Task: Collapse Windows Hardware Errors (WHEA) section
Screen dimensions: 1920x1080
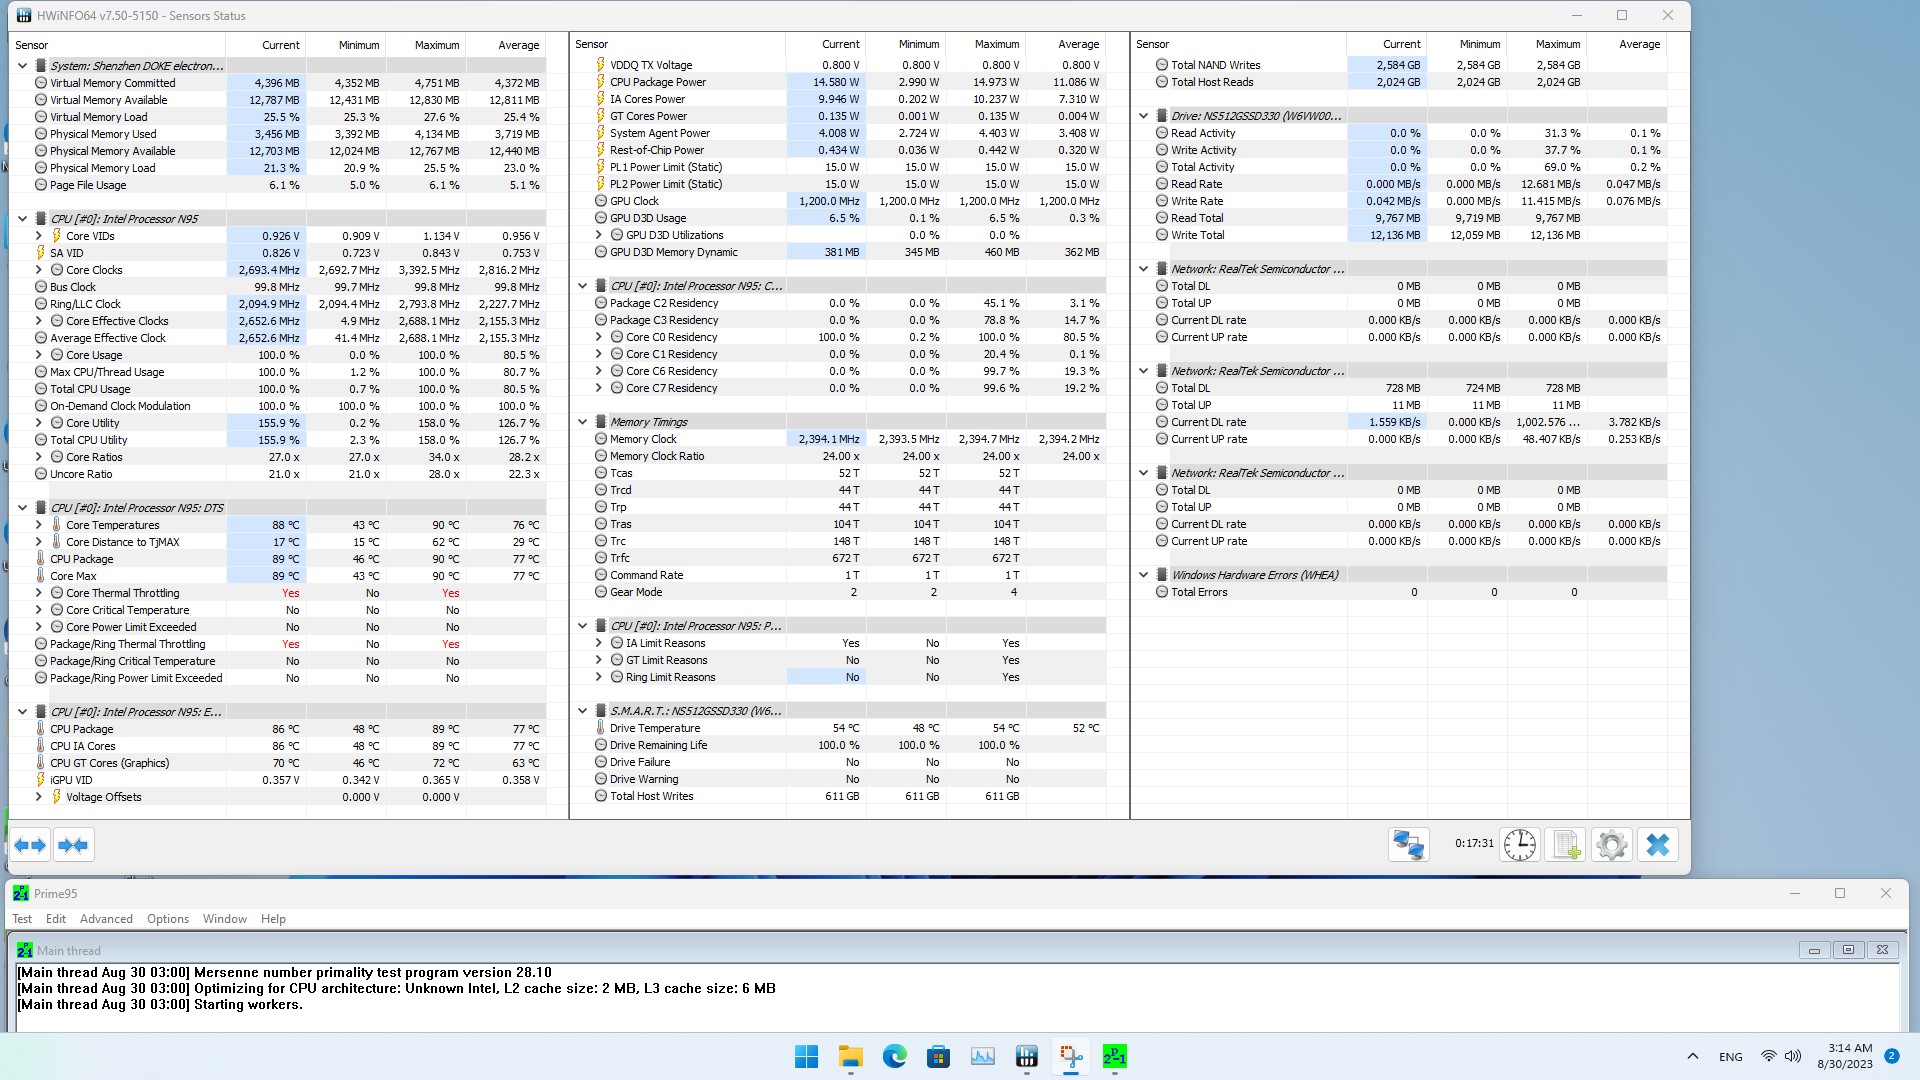Action: tap(1144, 575)
